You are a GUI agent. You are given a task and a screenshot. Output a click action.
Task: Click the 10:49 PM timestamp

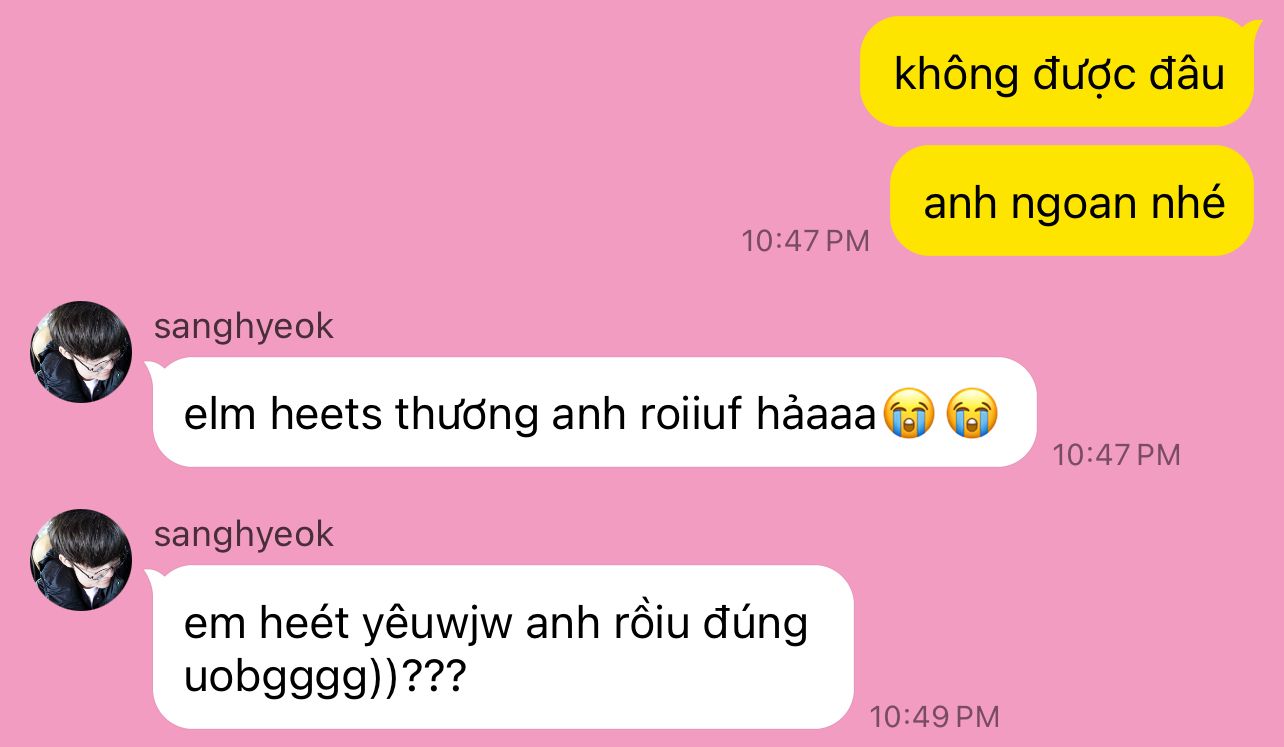[934, 717]
